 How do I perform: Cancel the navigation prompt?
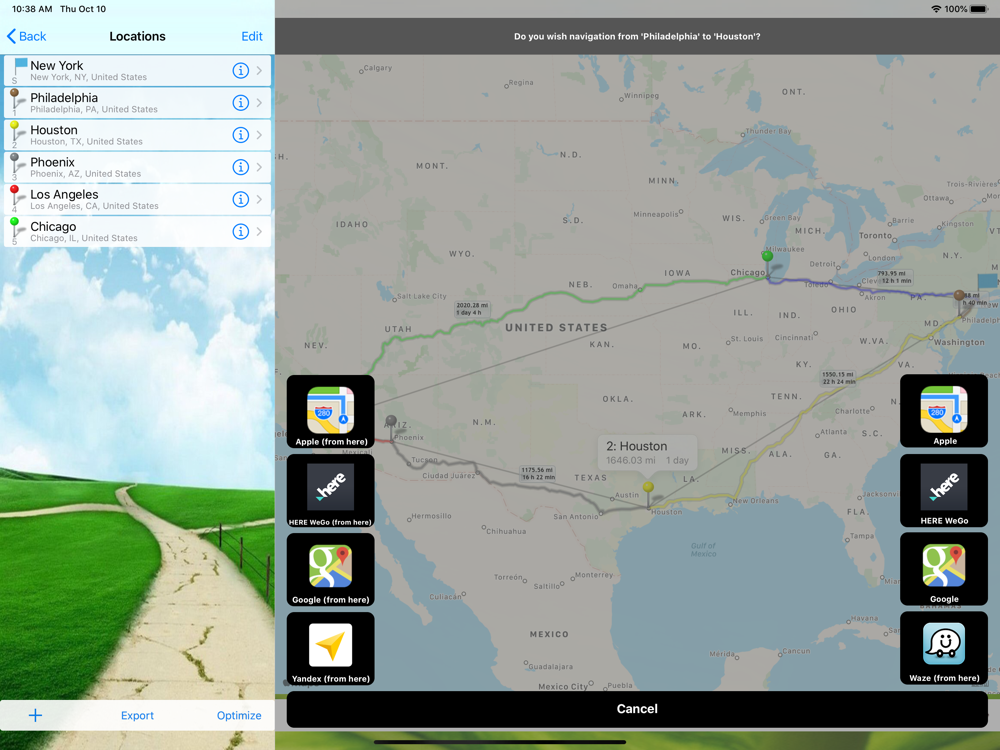pyautogui.click(x=637, y=709)
